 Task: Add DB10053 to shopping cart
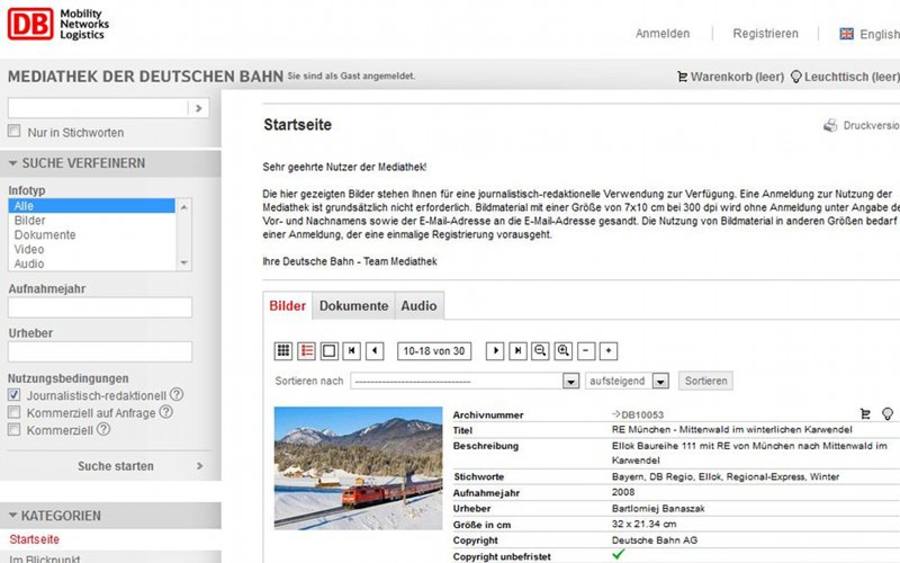pyautogui.click(x=866, y=414)
